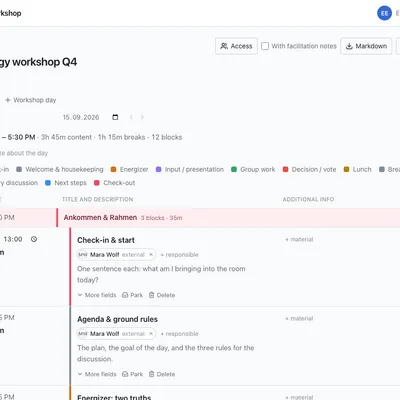Image resolution: width=400 pixels, height=400 pixels.
Task: Delete the Agenda & ground rules block
Action: point(162,374)
